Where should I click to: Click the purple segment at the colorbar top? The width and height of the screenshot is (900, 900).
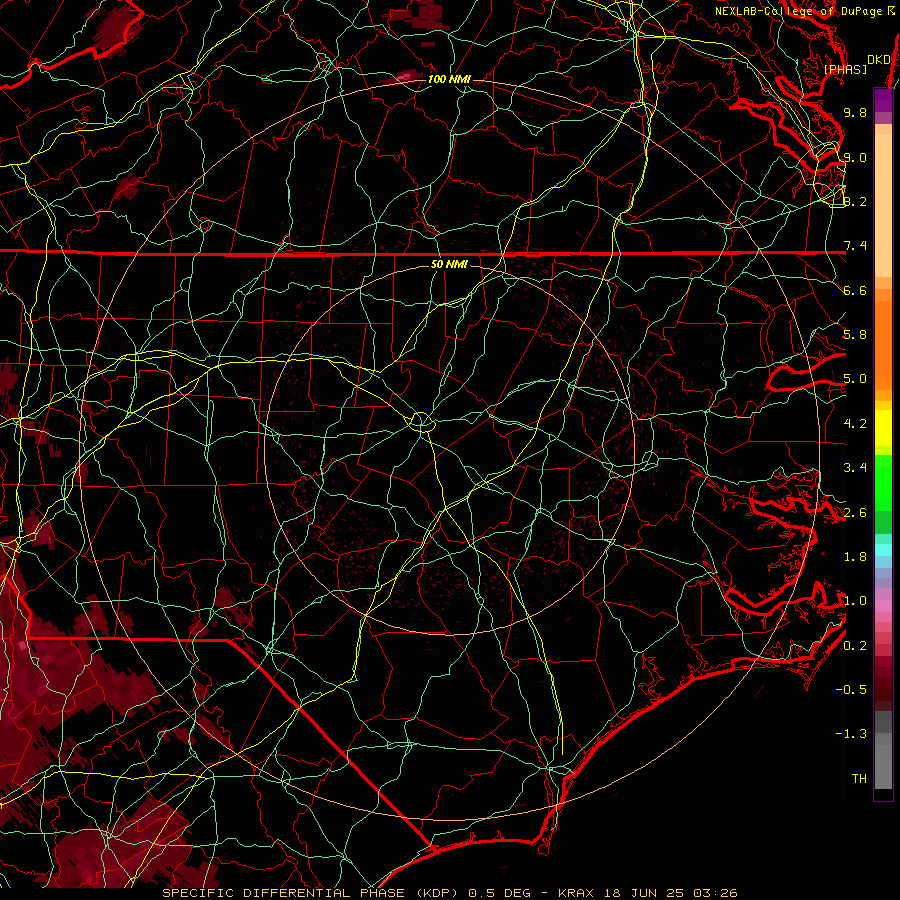(x=883, y=100)
